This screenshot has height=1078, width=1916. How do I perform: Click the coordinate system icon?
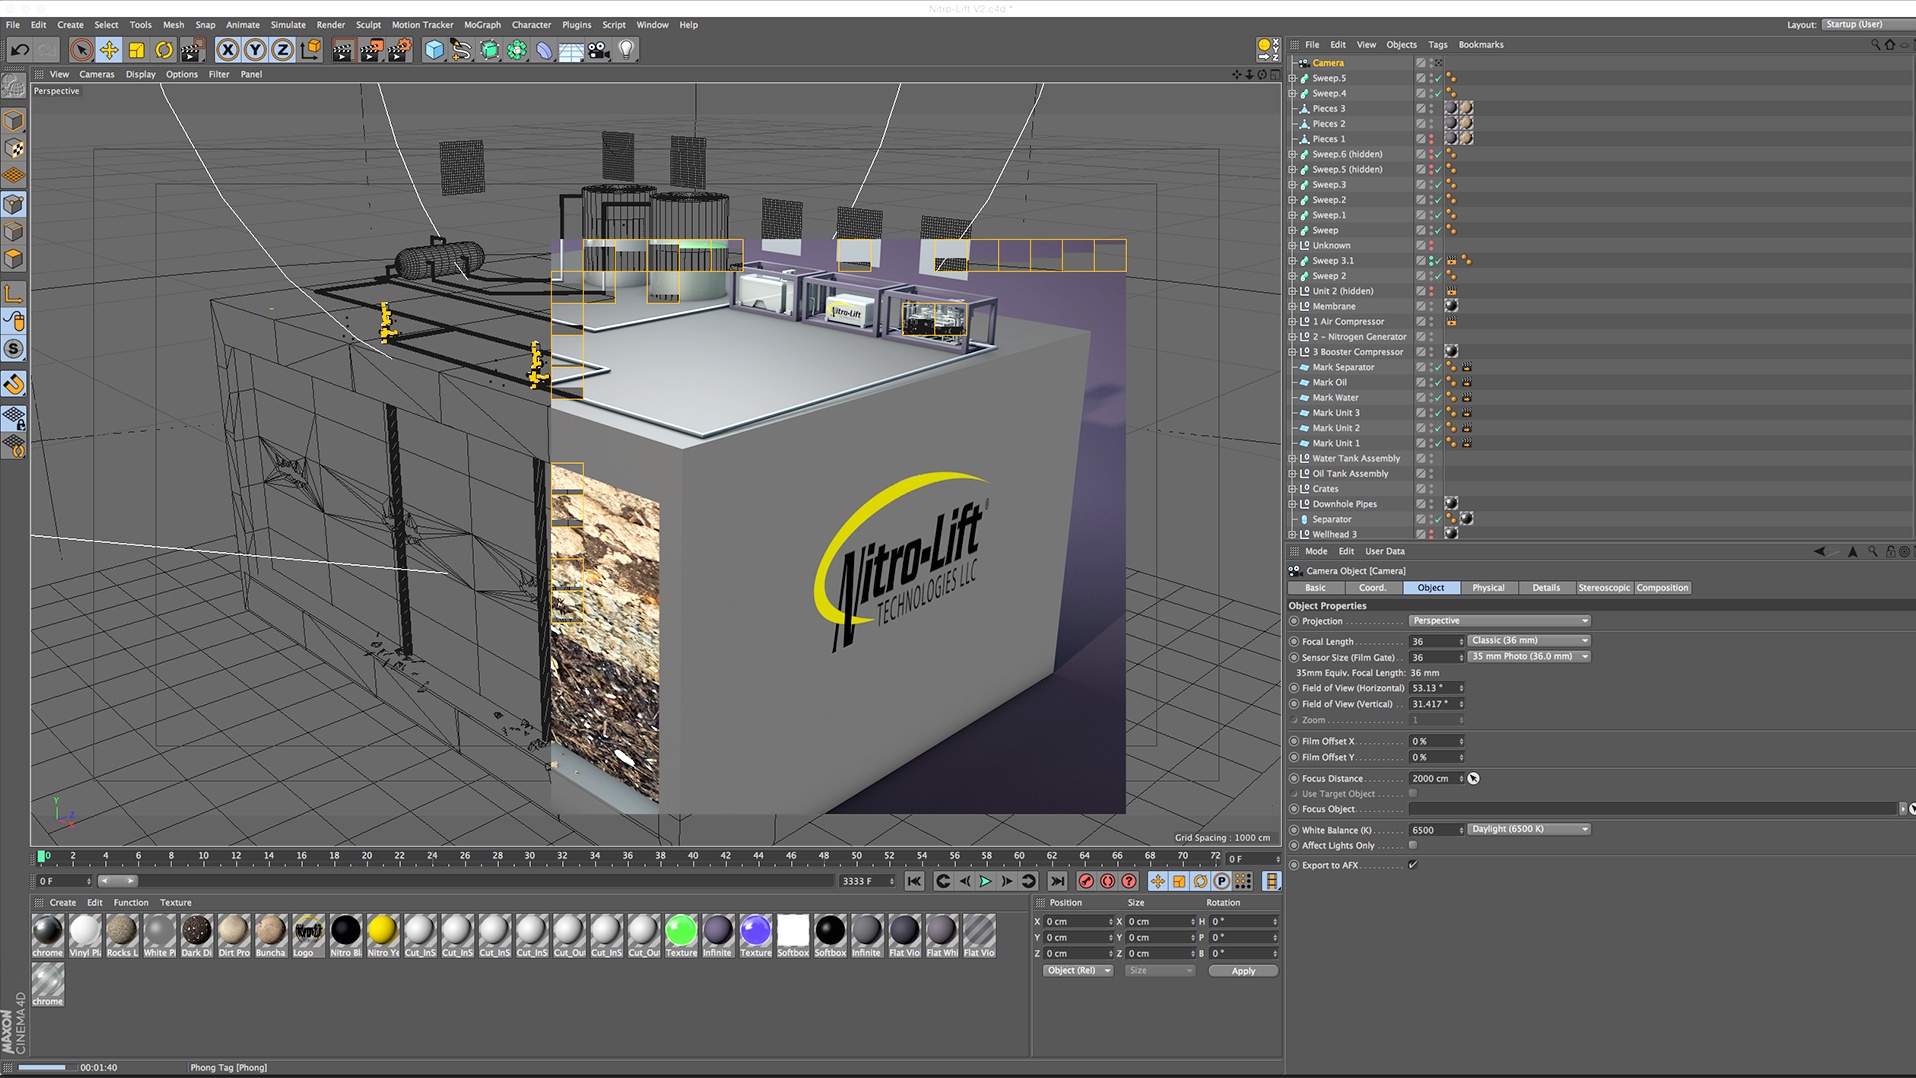[x=311, y=50]
